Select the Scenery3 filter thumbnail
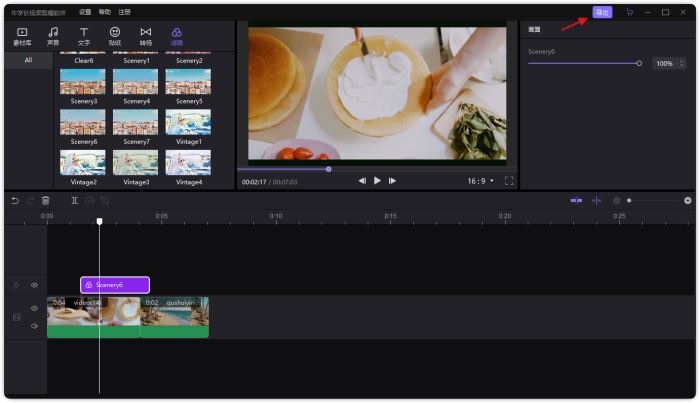Viewport: 700px width, 403px height. (83, 82)
